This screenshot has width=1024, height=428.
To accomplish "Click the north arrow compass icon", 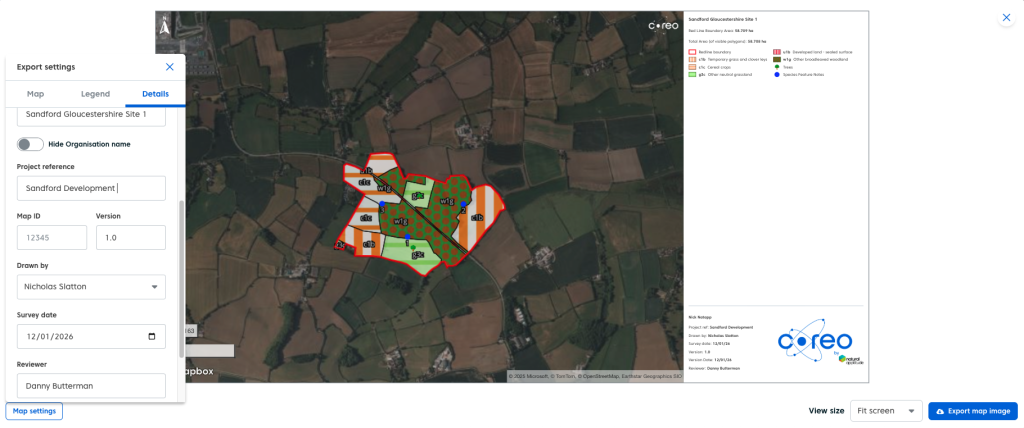I will tap(164, 22).
